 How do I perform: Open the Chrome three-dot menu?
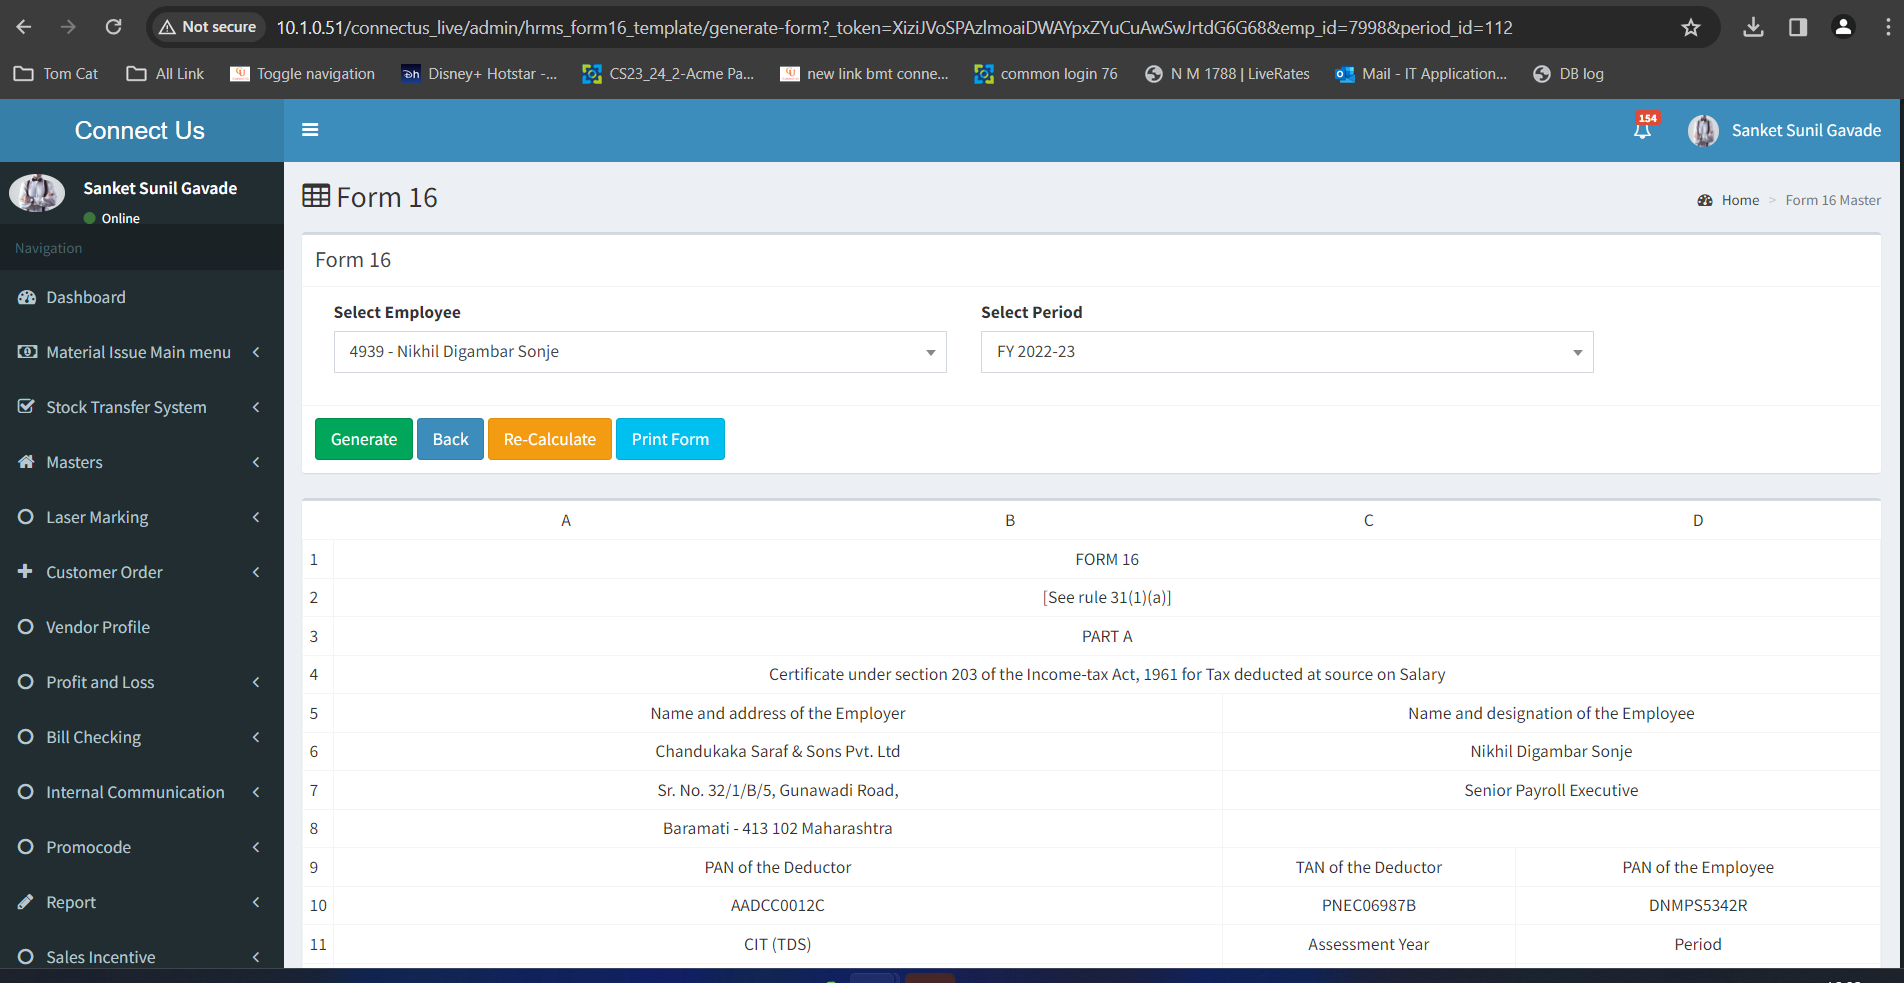pos(1888,27)
